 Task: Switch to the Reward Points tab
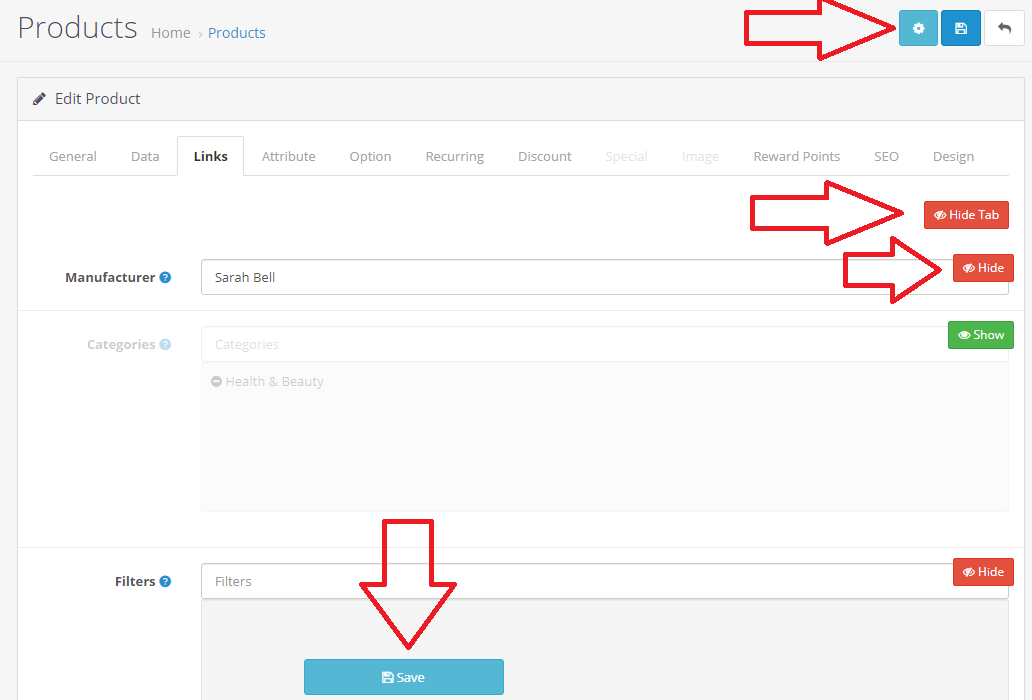797,157
